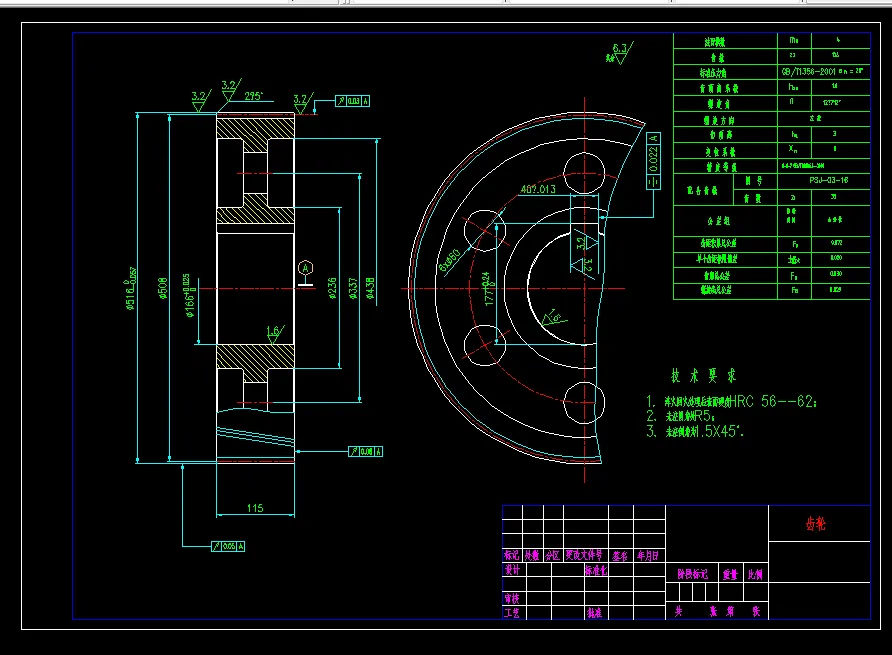Image resolution: width=892 pixels, height=655 pixels.
Task: Select the 标记 title block cell
Action: tap(512, 555)
